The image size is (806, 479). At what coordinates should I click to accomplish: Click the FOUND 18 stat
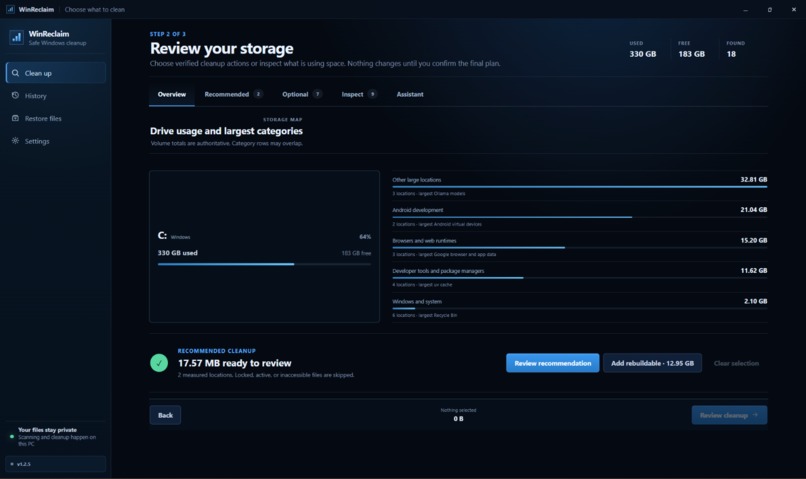(736, 49)
